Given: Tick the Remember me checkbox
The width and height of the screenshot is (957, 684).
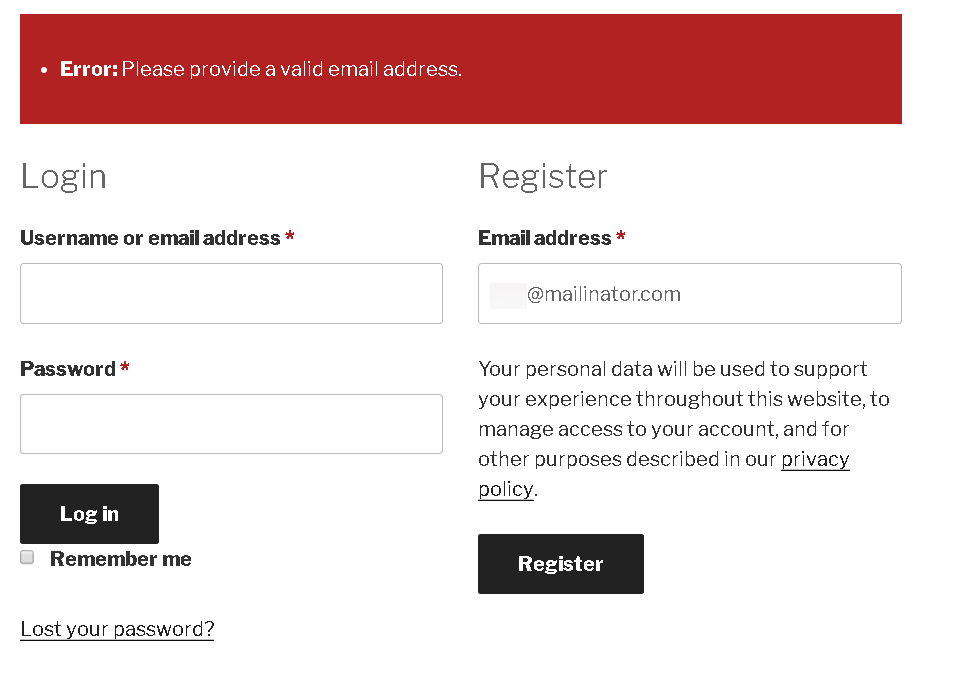Looking at the screenshot, I should click(x=27, y=557).
